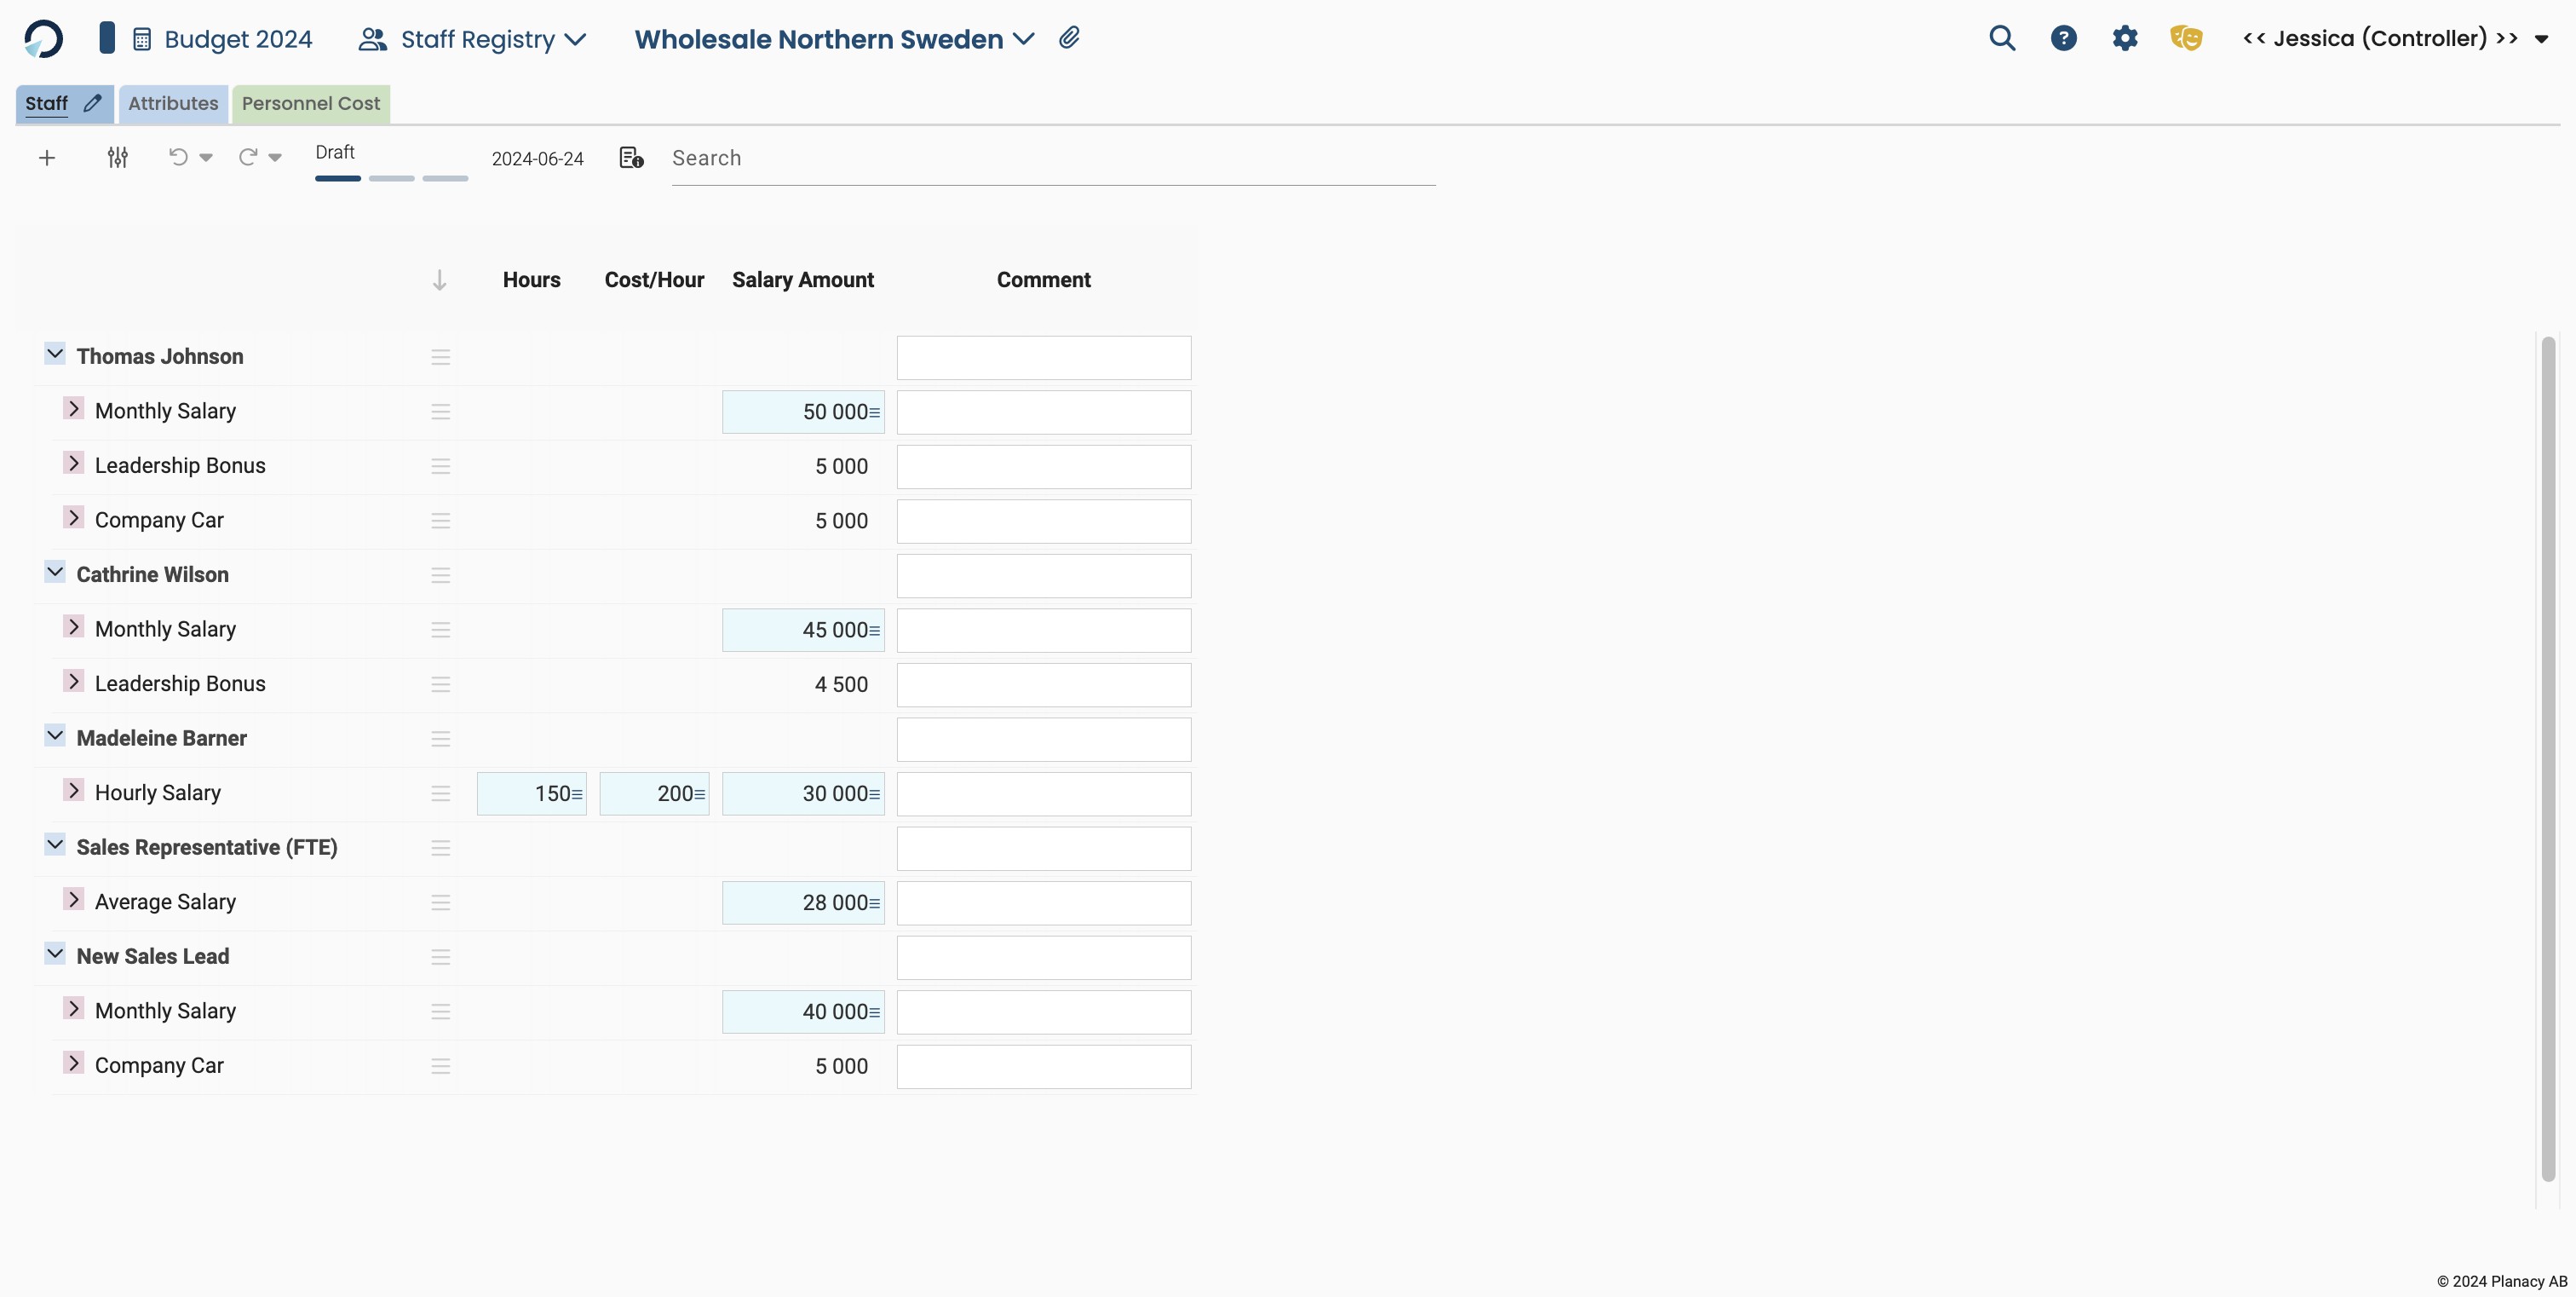Click the attachment paperclip icon

[1069, 38]
